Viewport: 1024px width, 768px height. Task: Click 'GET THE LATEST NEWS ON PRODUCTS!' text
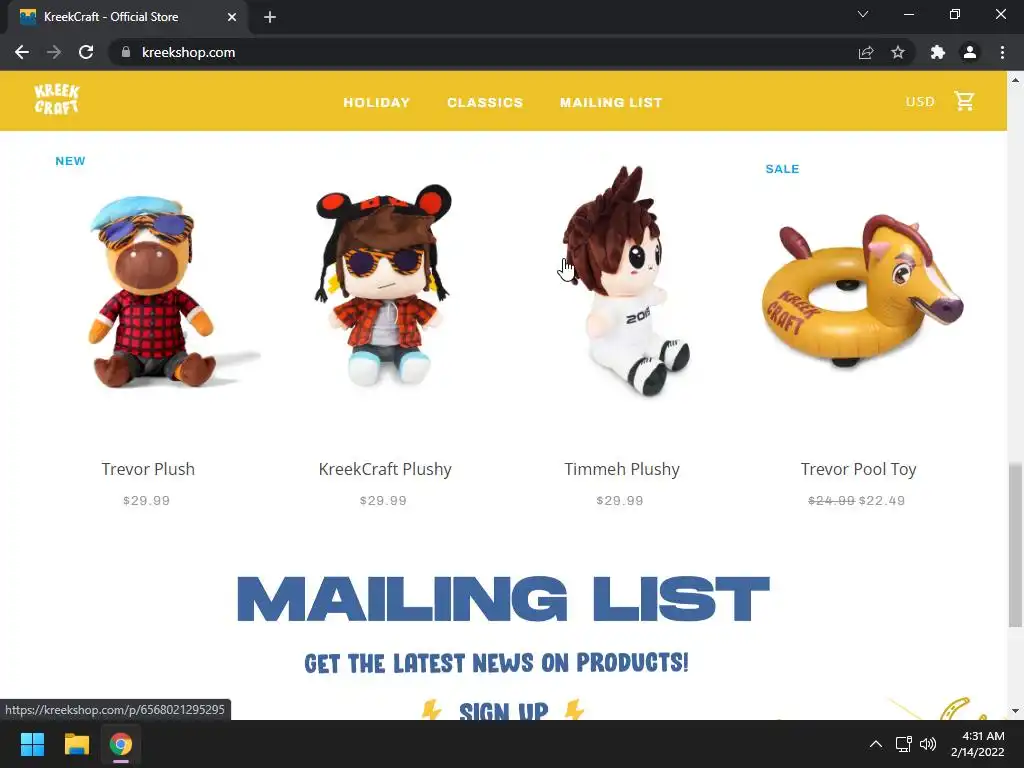tap(496, 663)
